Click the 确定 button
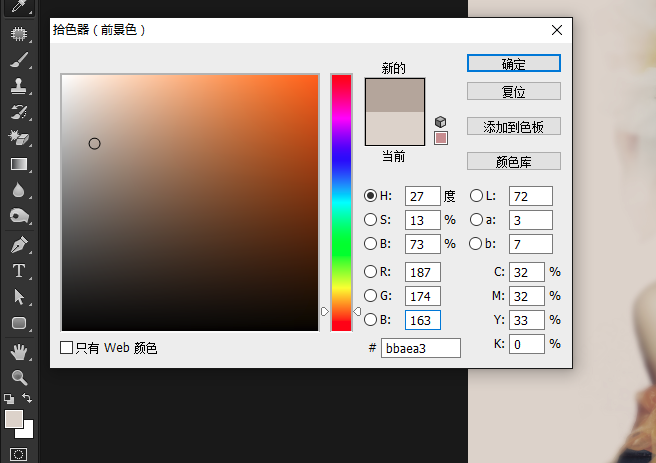The width and height of the screenshot is (656, 463). 513,63
